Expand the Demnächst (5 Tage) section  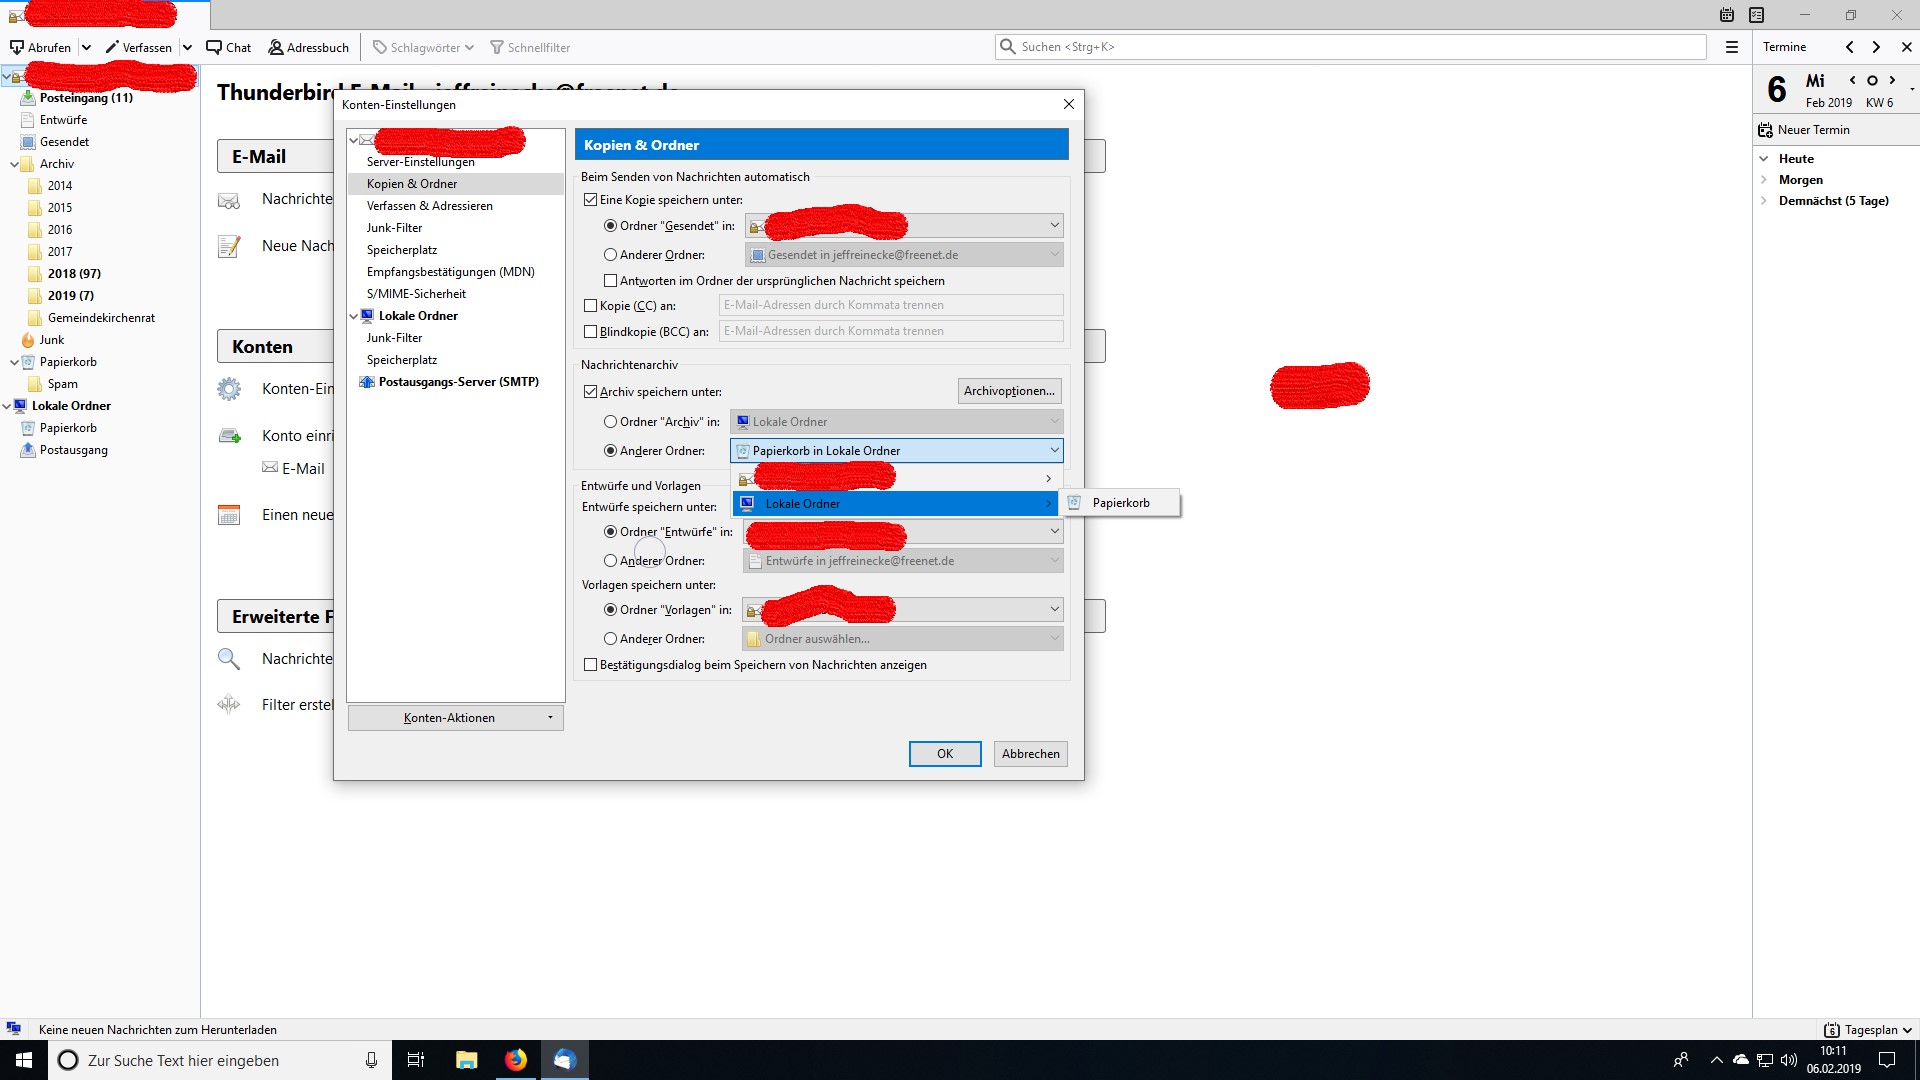[x=1764, y=201]
